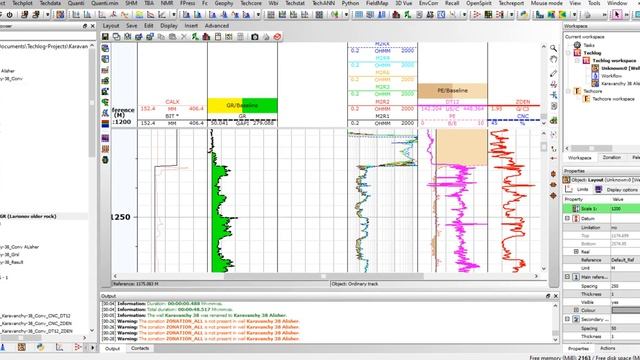Collapse the Secondary property group
This screenshot has height=360, width=640.
[x=567, y=319]
